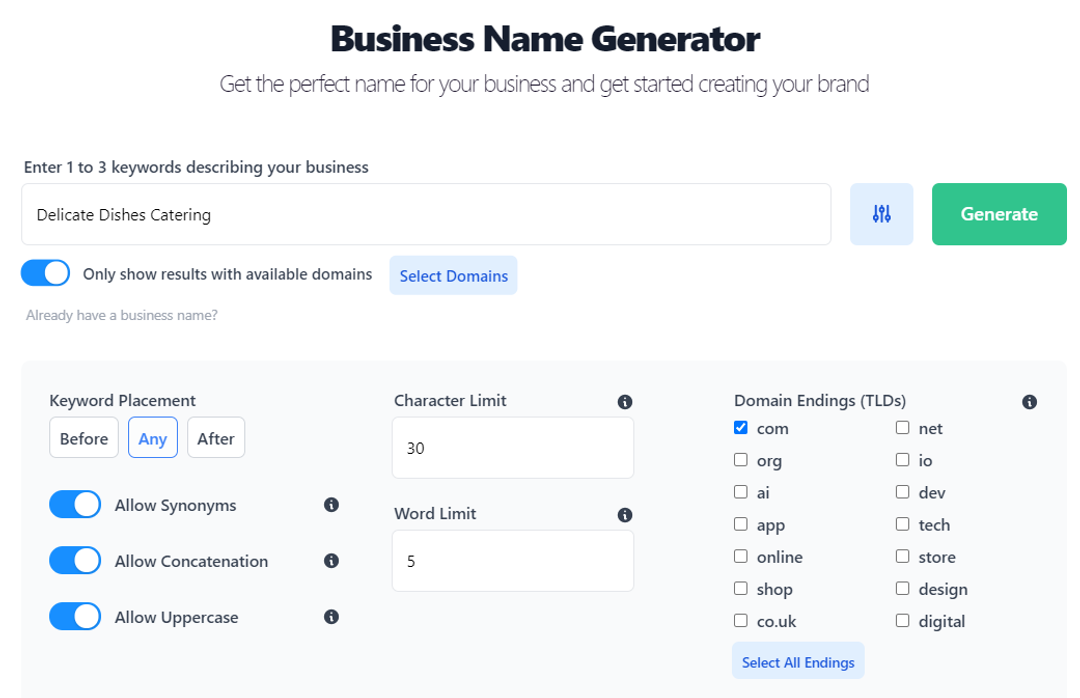Click info icon beside Allow Uppercase

pyautogui.click(x=331, y=616)
